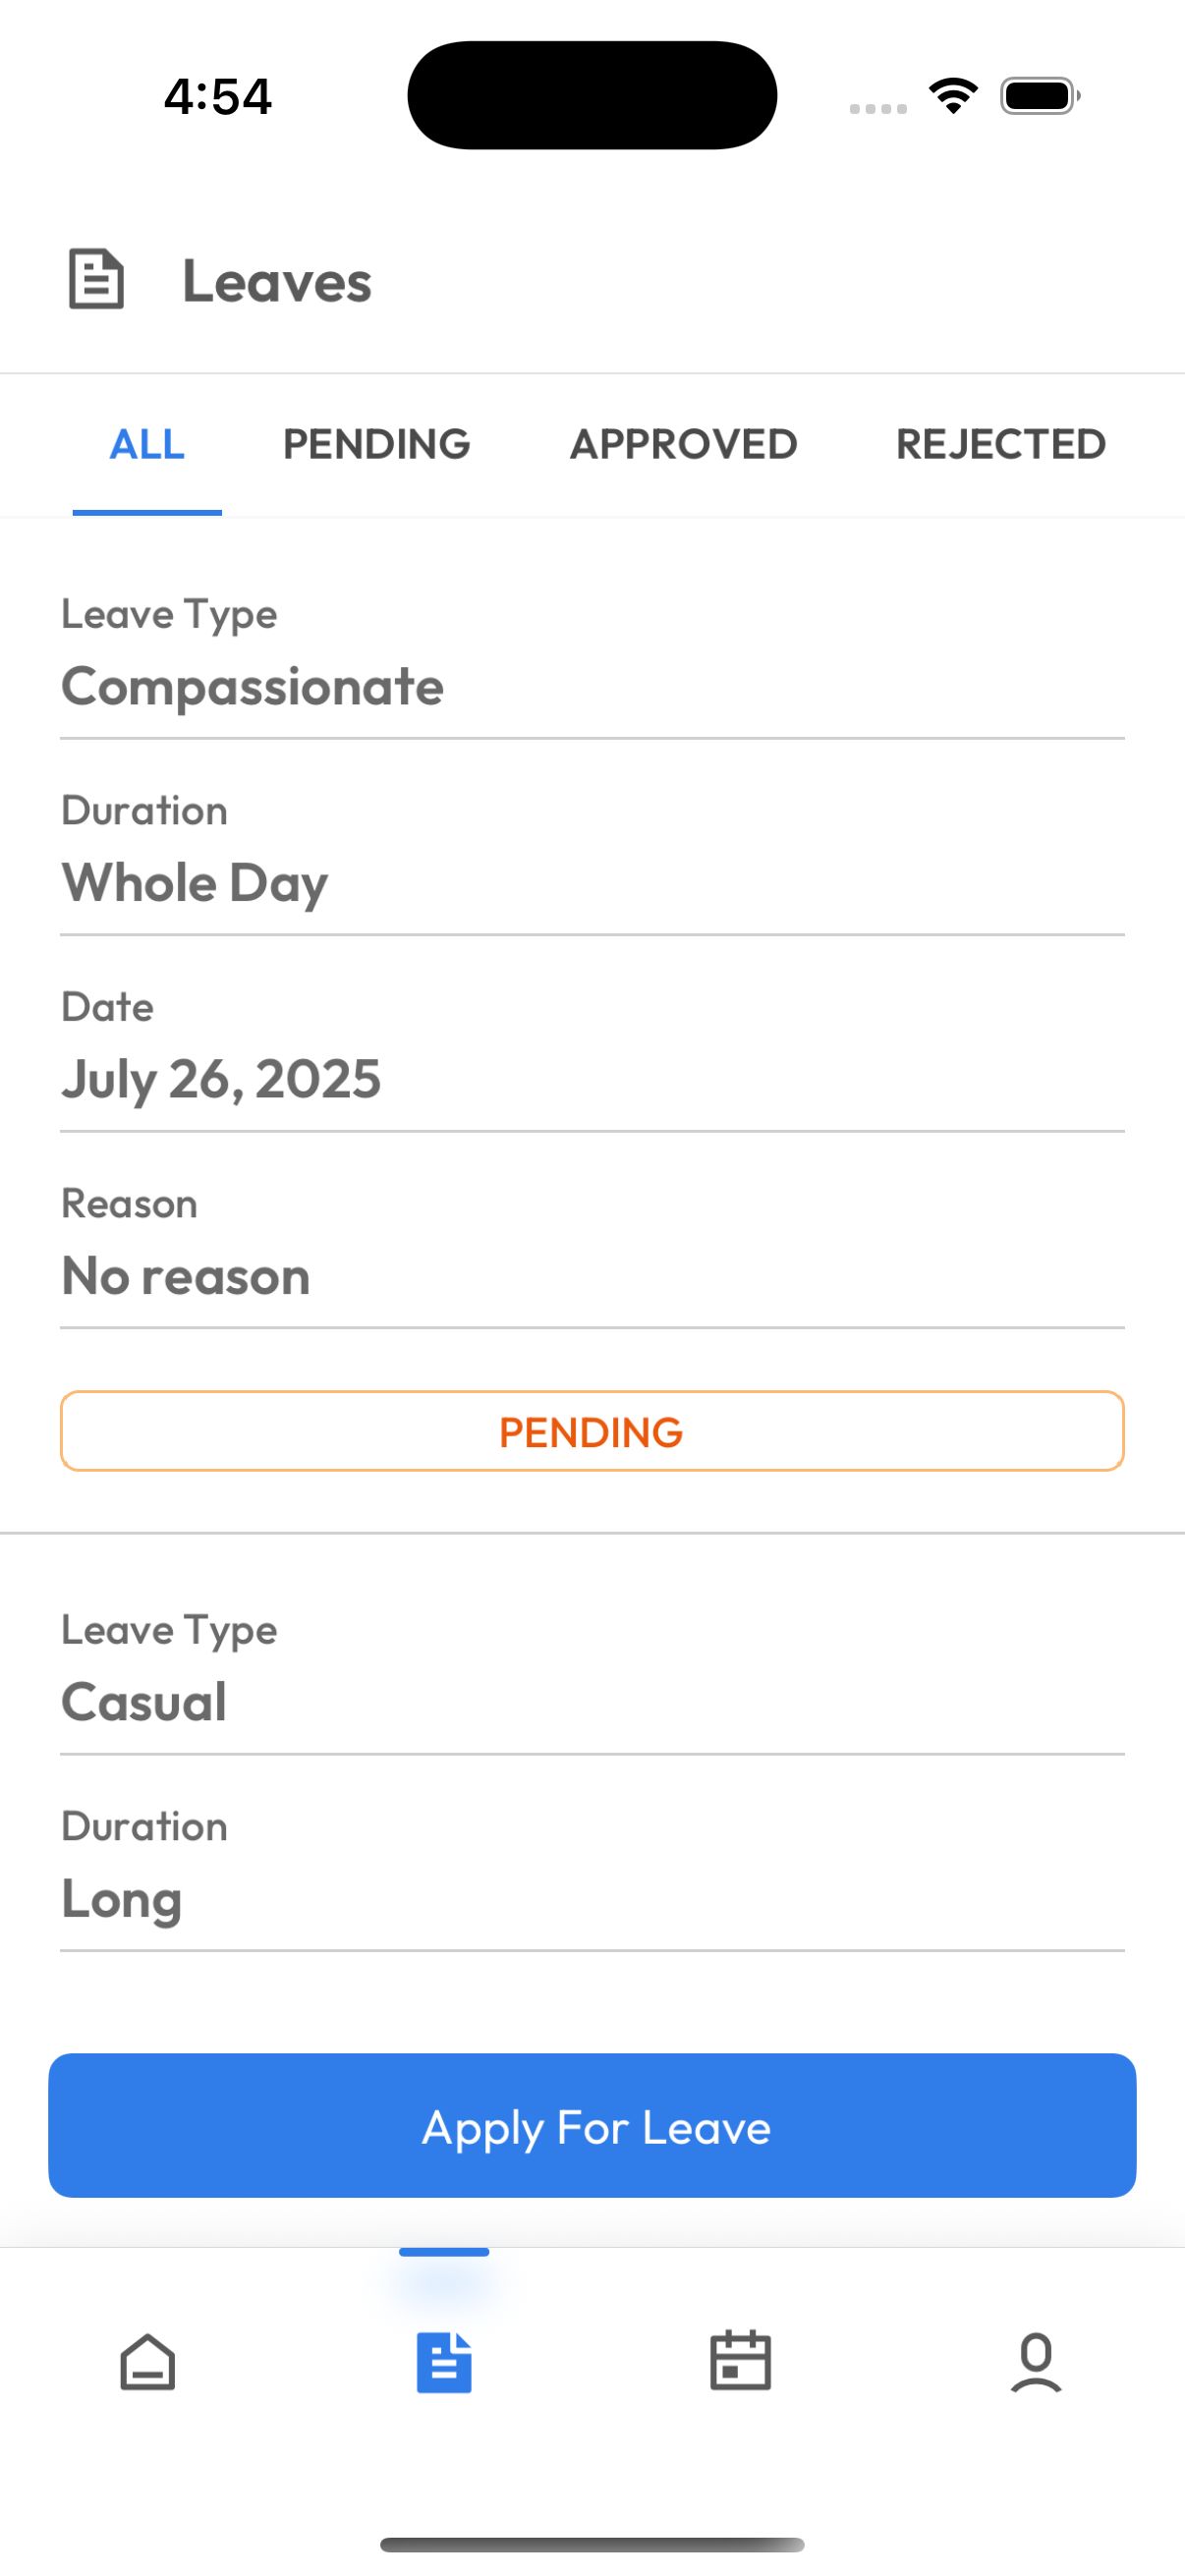Tap the Long duration field

click(122, 1898)
